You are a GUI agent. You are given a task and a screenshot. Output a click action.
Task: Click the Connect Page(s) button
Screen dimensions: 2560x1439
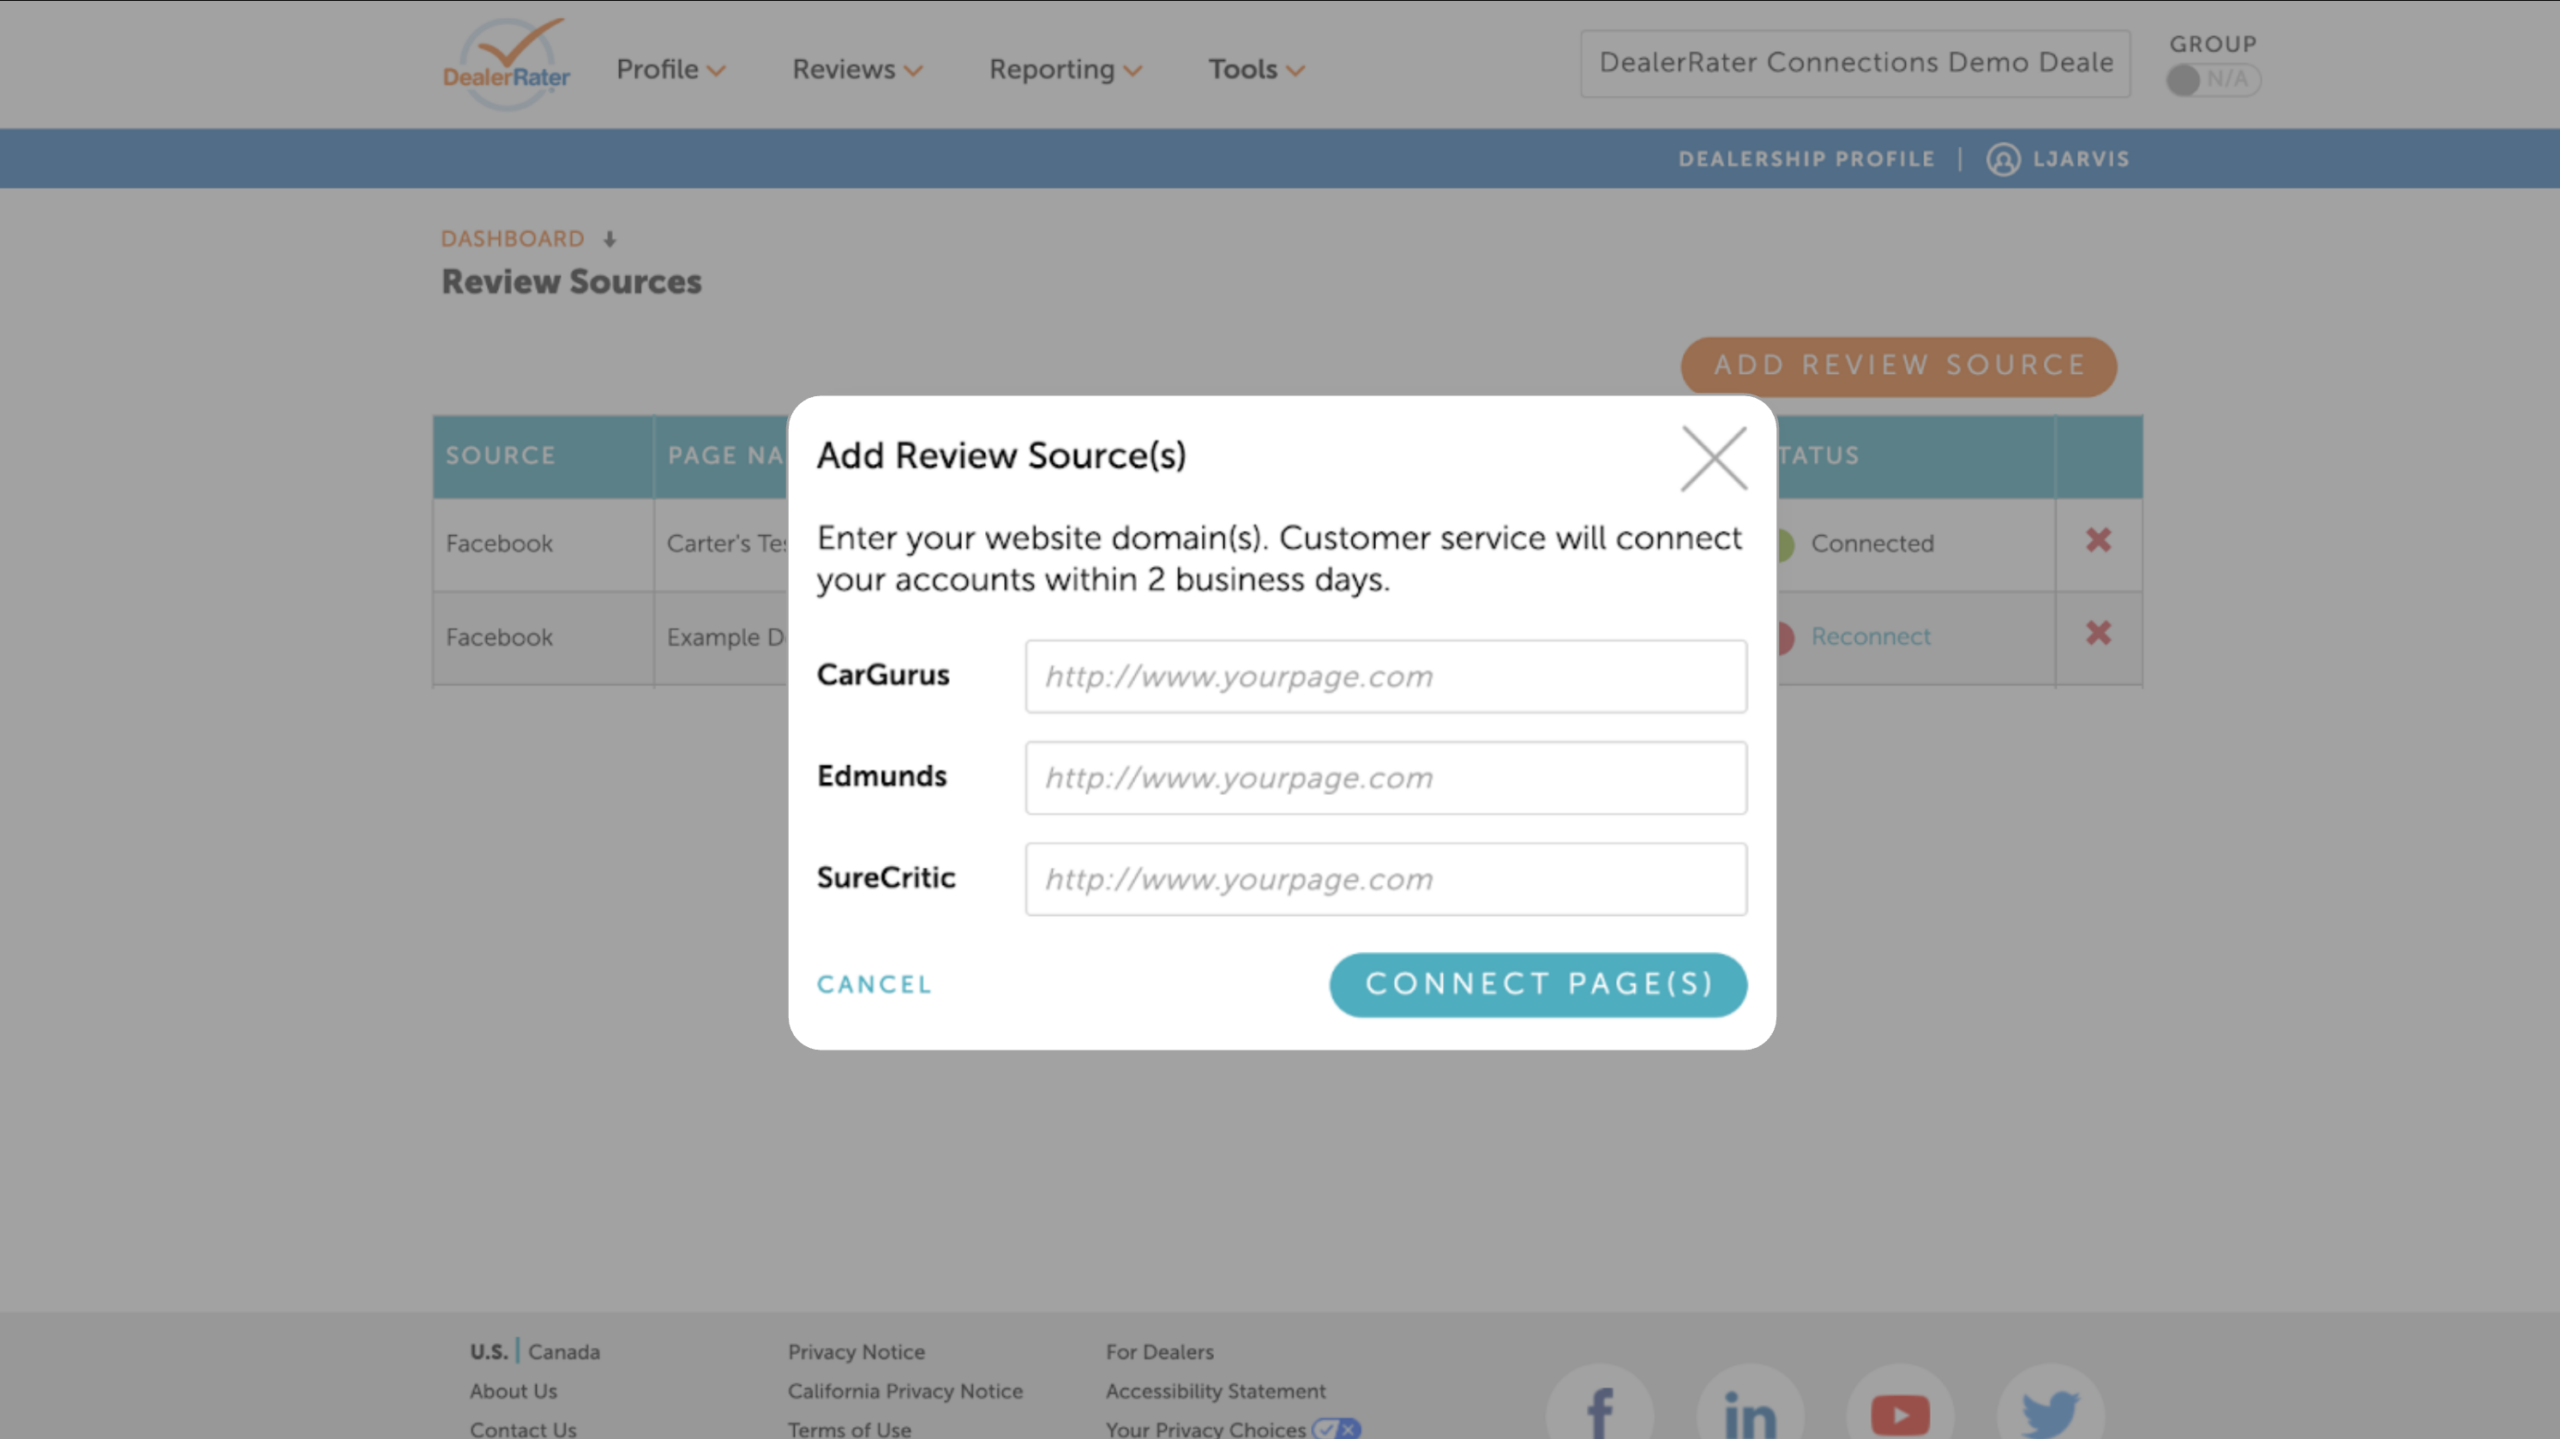click(x=1538, y=985)
